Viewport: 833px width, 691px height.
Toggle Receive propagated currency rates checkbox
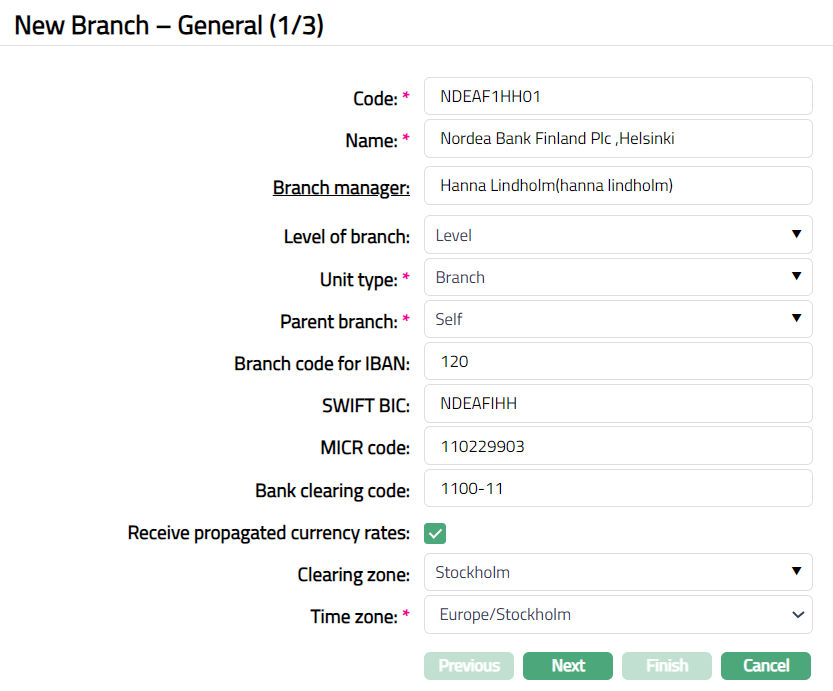pos(435,533)
